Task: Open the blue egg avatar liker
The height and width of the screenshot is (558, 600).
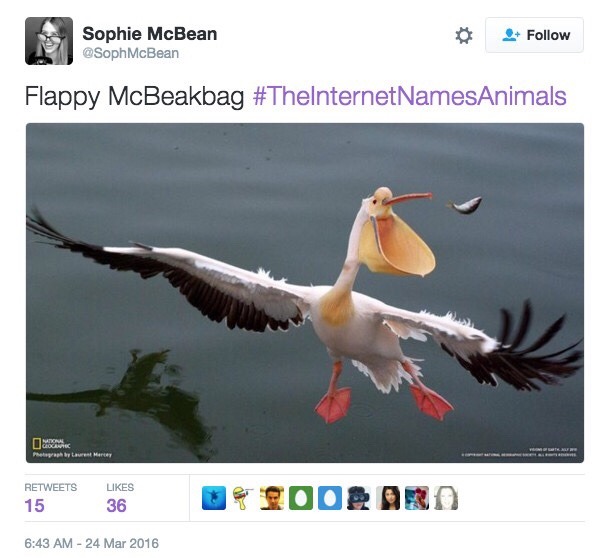Action: 330,498
